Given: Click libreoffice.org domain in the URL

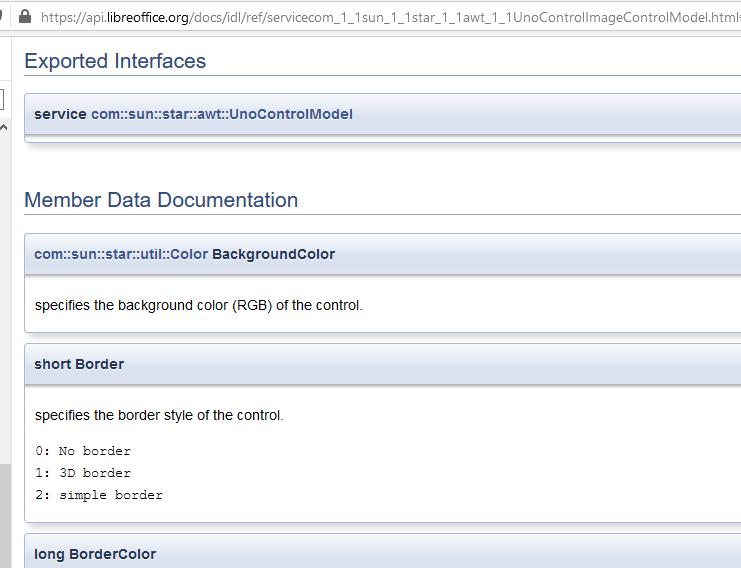Looking at the screenshot, I should [150, 17].
